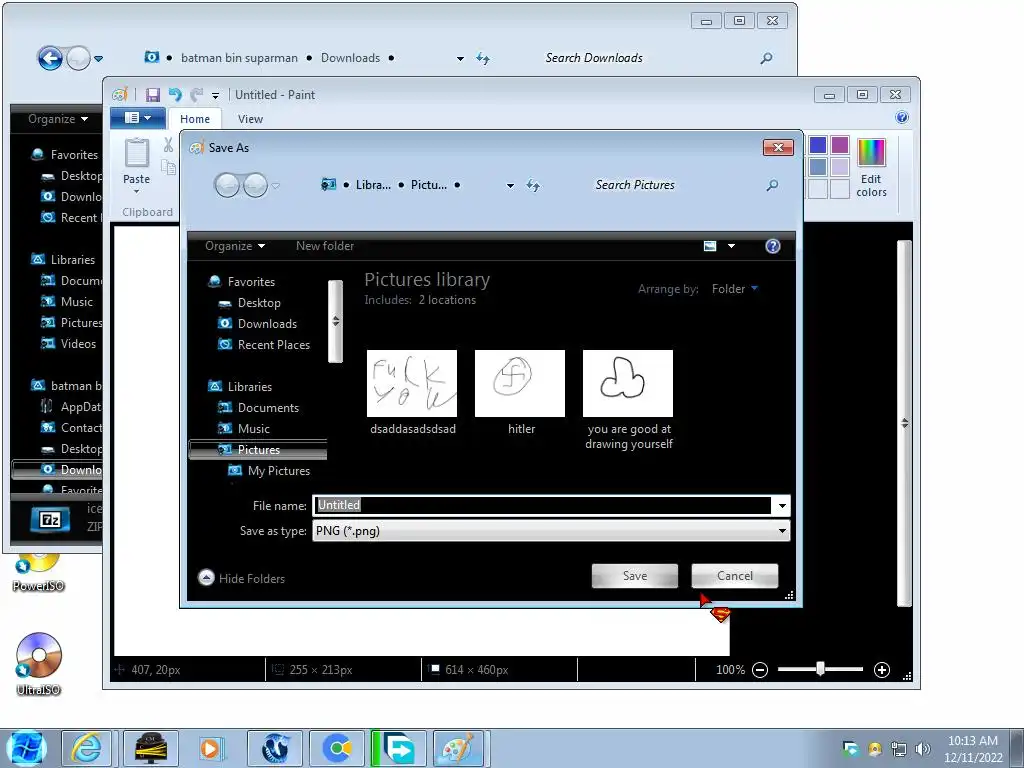The image size is (1024, 768).
Task: Select the magenta color swatch in Paint palette
Action: 840,144
